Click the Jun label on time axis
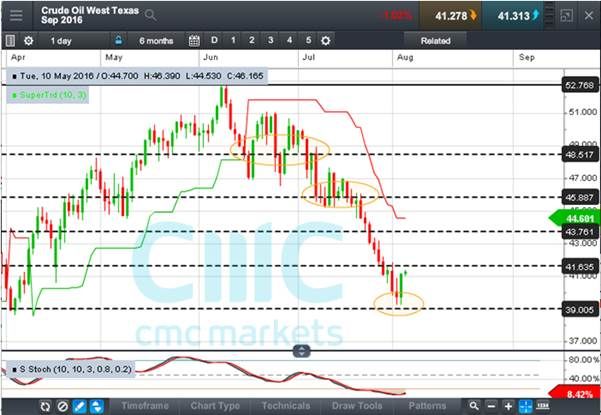Viewport: 601px width, 415px height. point(210,57)
